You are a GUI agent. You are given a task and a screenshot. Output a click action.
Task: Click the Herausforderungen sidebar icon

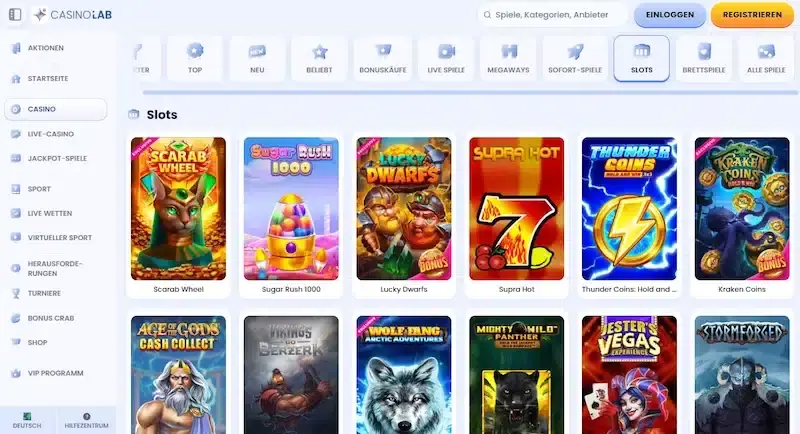tap(16, 268)
